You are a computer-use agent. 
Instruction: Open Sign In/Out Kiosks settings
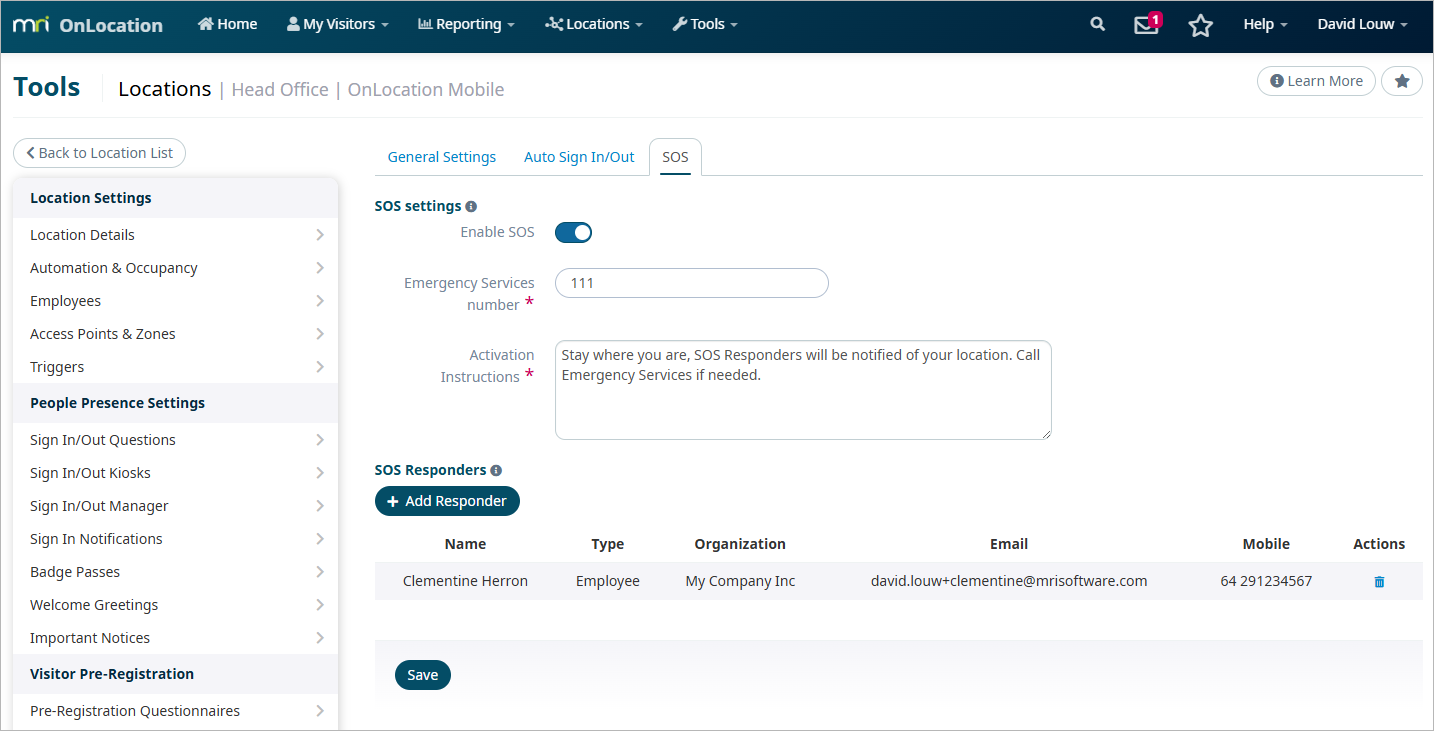176,473
